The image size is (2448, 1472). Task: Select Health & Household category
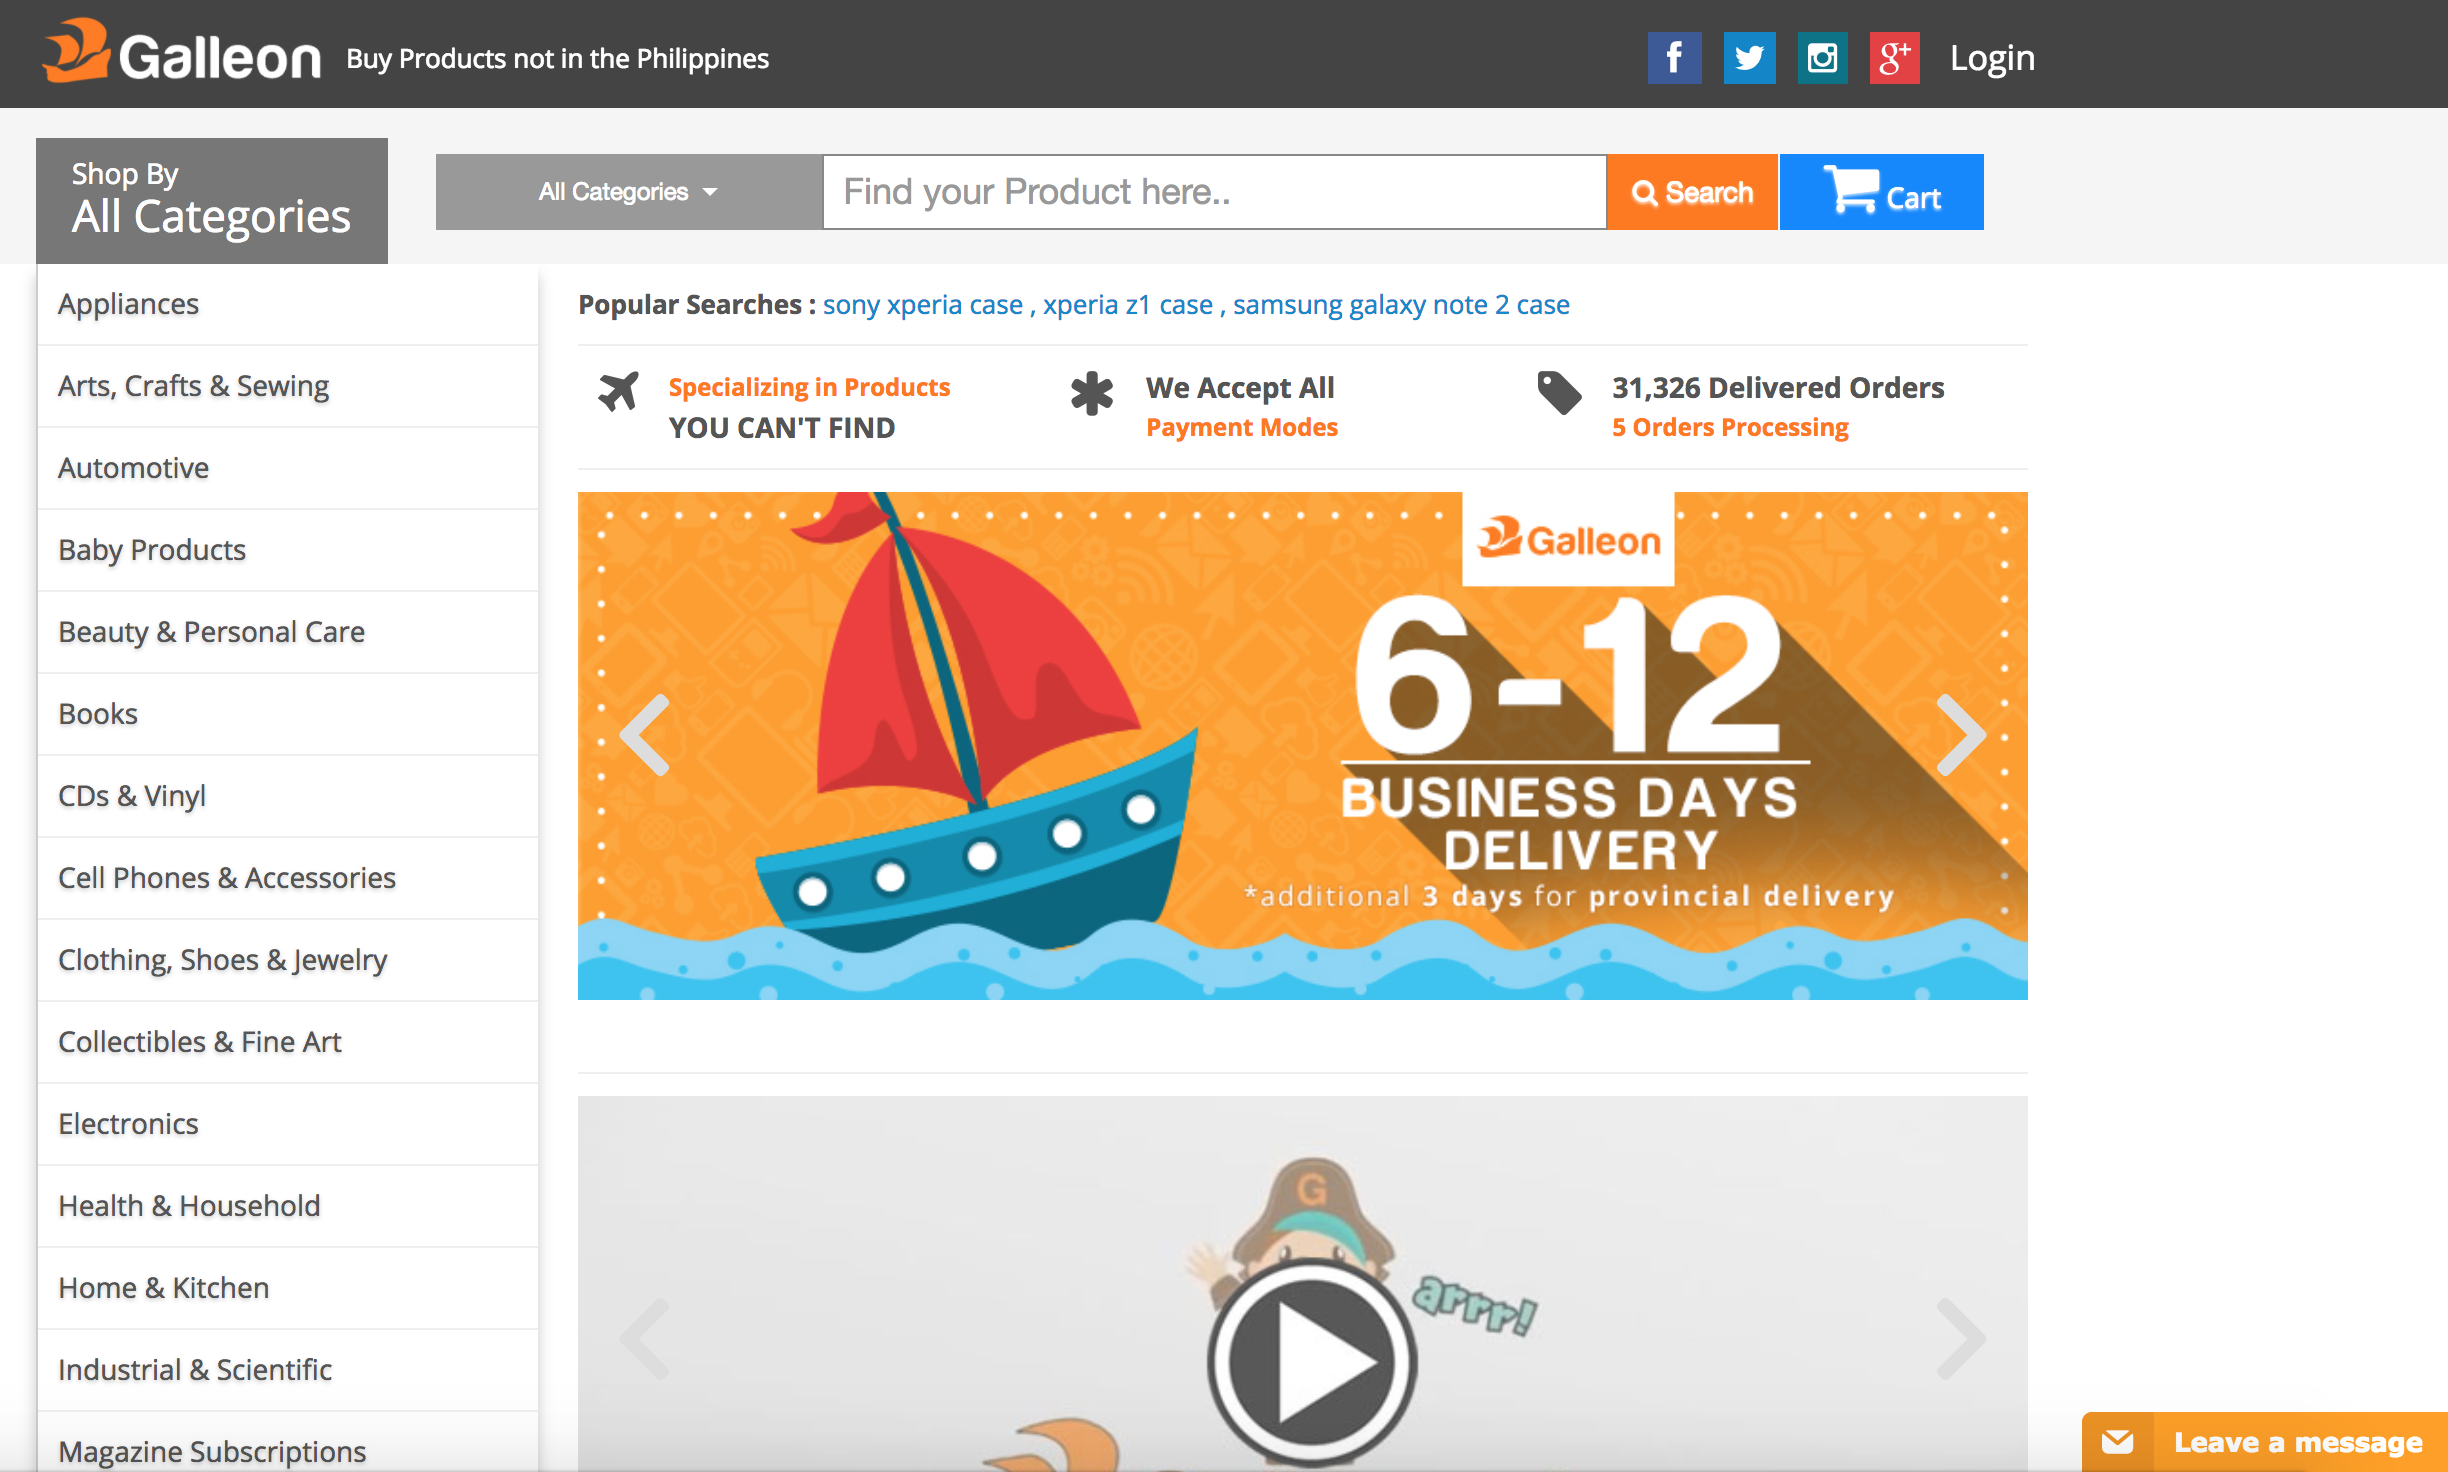pyautogui.click(x=288, y=1206)
